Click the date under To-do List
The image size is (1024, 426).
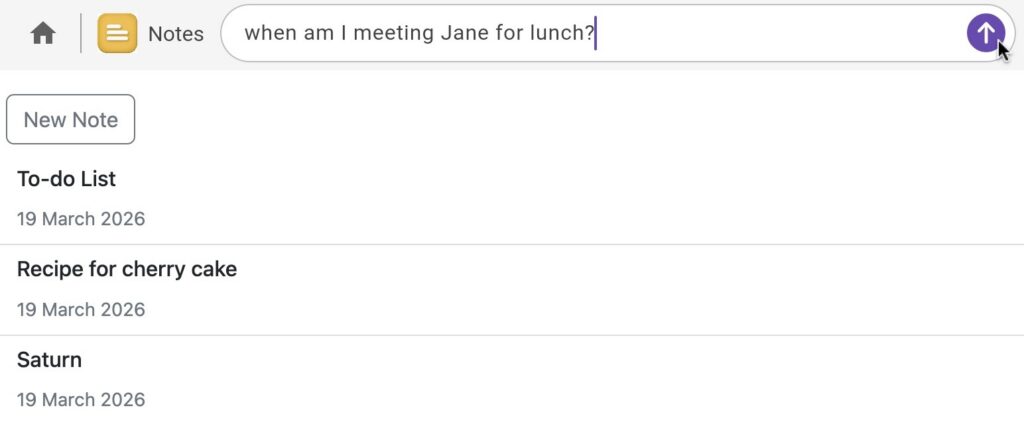(x=81, y=219)
